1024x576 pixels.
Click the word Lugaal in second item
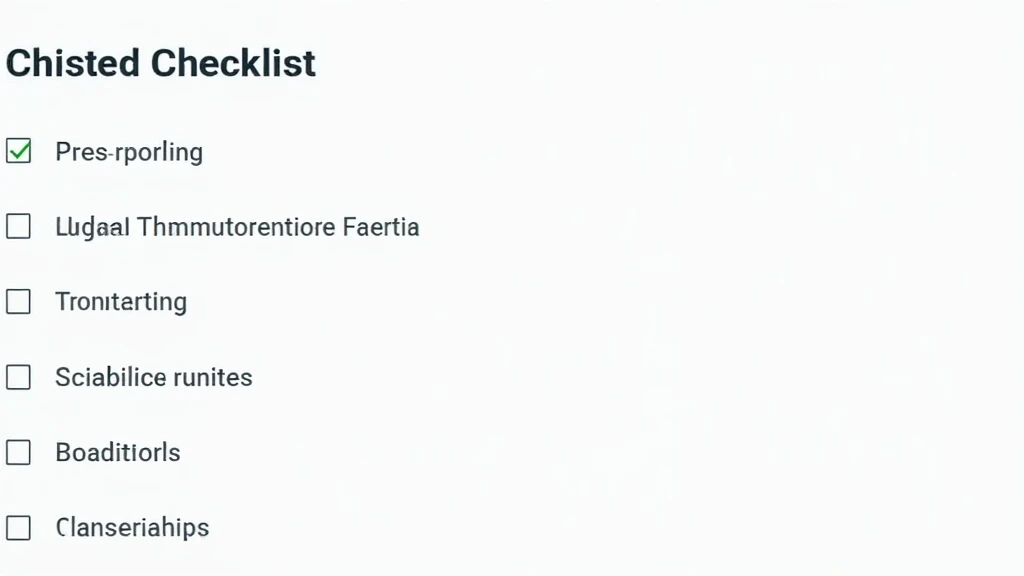click(92, 227)
